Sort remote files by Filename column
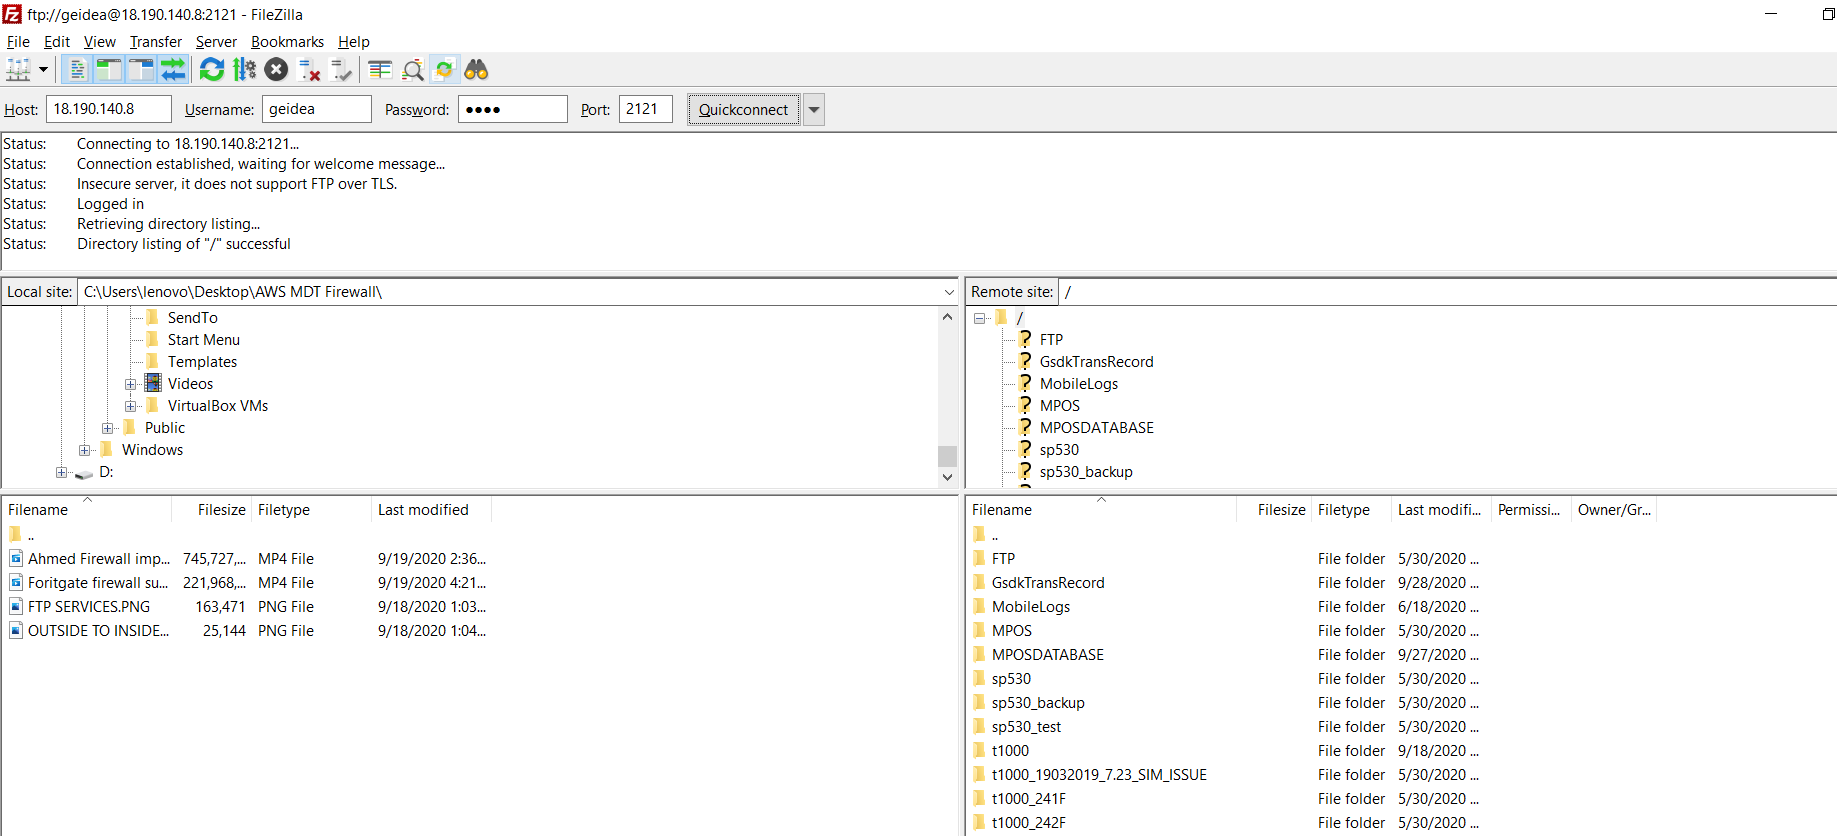This screenshot has width=1837, height=836. pos(1100,510)
